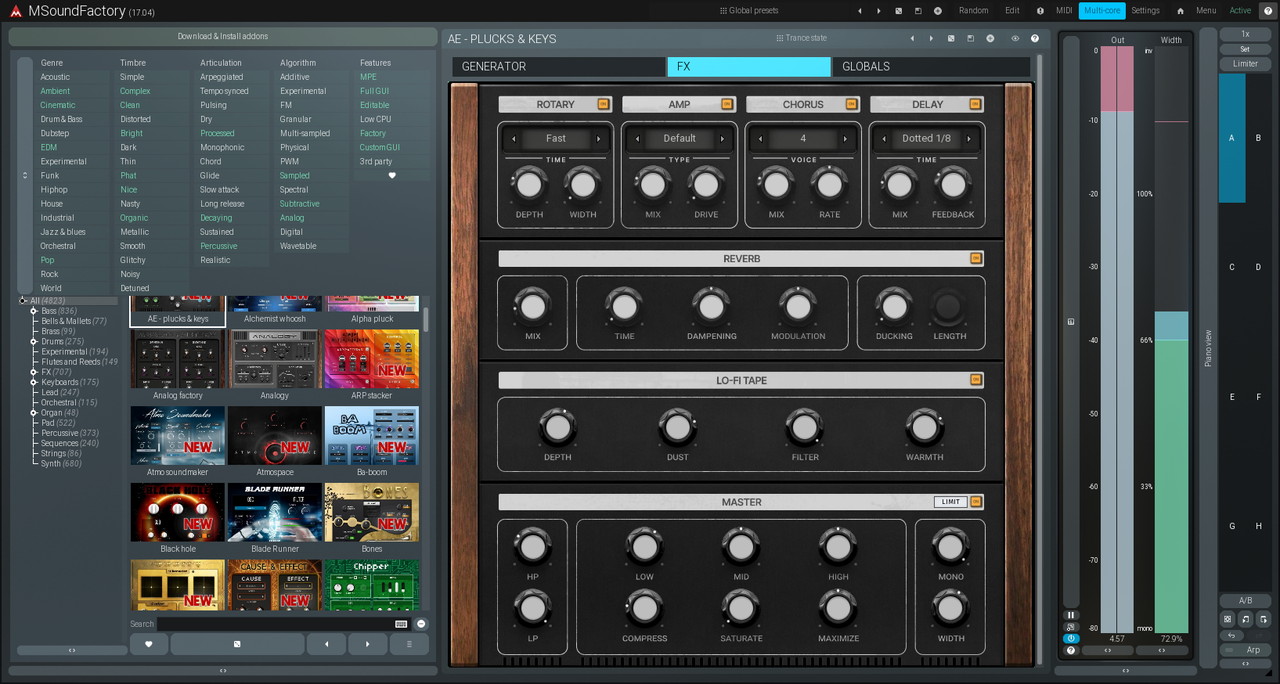Click the home icon in top toolbar
The height and width of the screenshot is (684, 1280).
(x=1180, y=11)
